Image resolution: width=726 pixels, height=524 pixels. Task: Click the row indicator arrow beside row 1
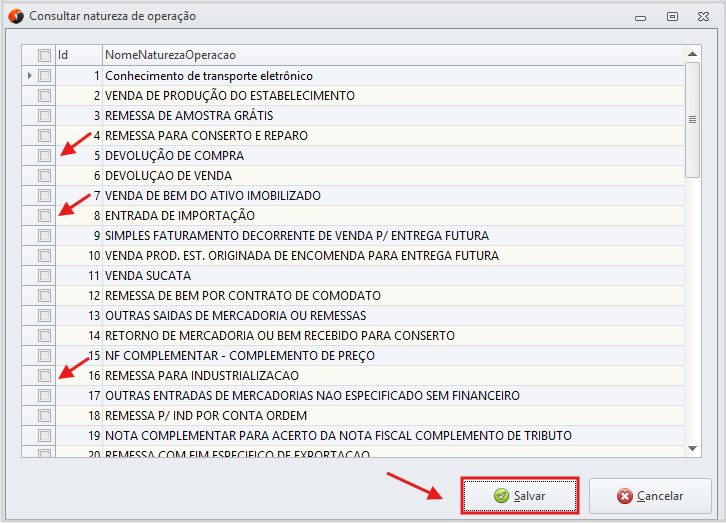(30, 75)
